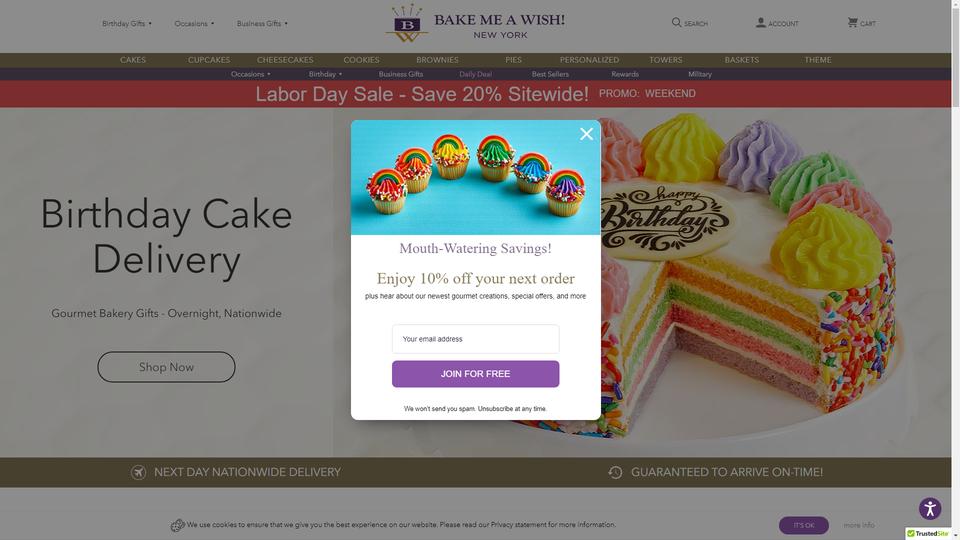The width and height of the screenshot is (960, 540).
Task: Select CUPCAKES in the category menu
Action: [x=209, y=60]
